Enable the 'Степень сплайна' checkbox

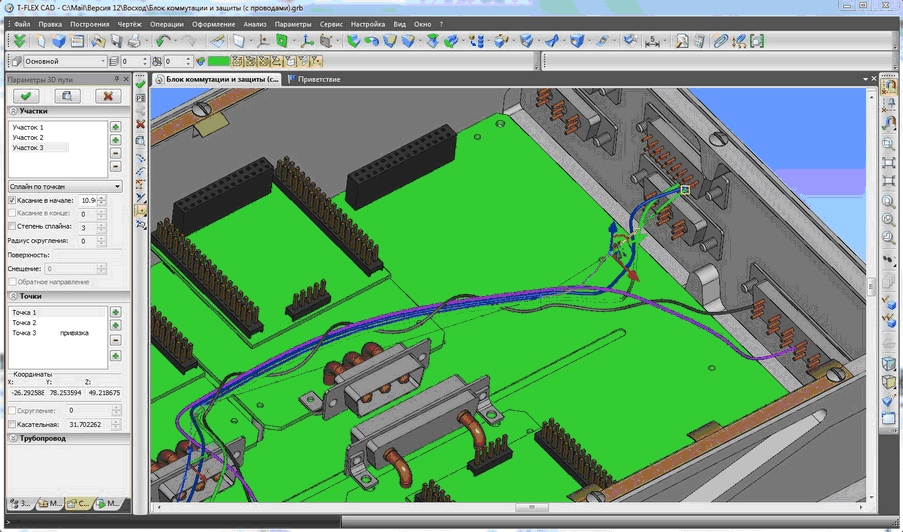pyautogui.click(x=12, y=227)
